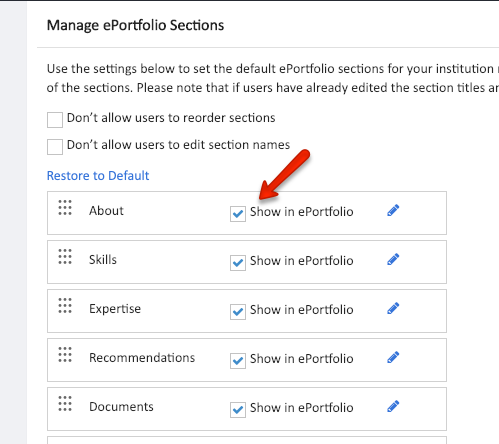The height and width of the screenshot is (444, 499).
Task: Select the Skills section label
Action: (103, 260)
